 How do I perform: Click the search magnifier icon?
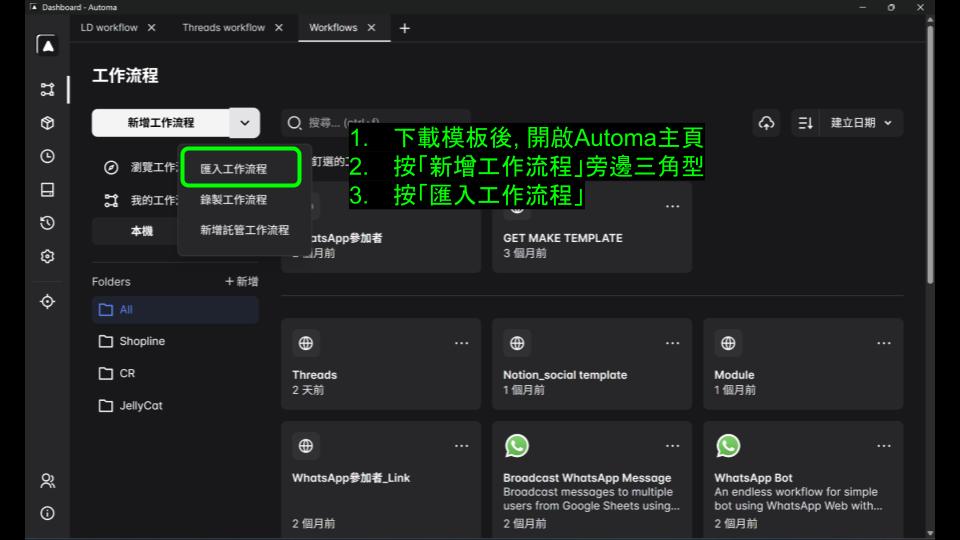click(294, 123)
